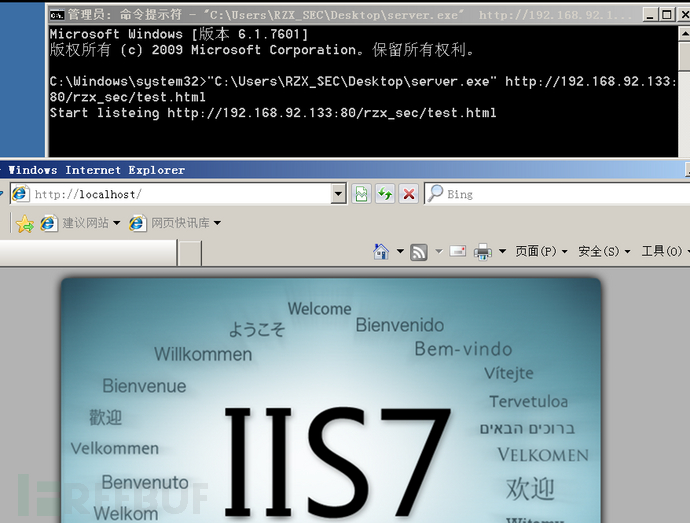Open the 安全(S) safety menu
The height and width of the screenshot is (523, 690).
[x=604, y=251]
